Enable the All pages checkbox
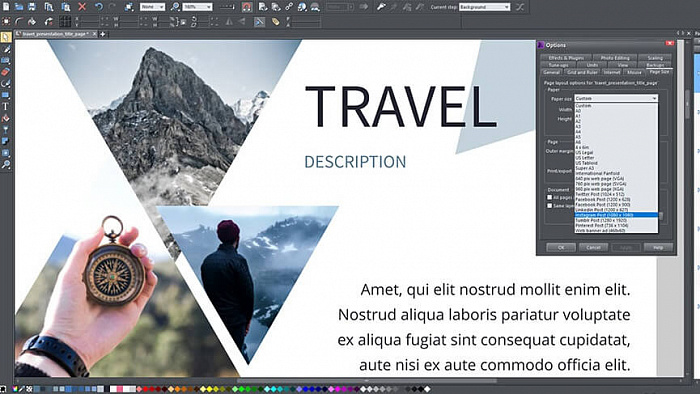The image size is (700, 394). [550, 197]
